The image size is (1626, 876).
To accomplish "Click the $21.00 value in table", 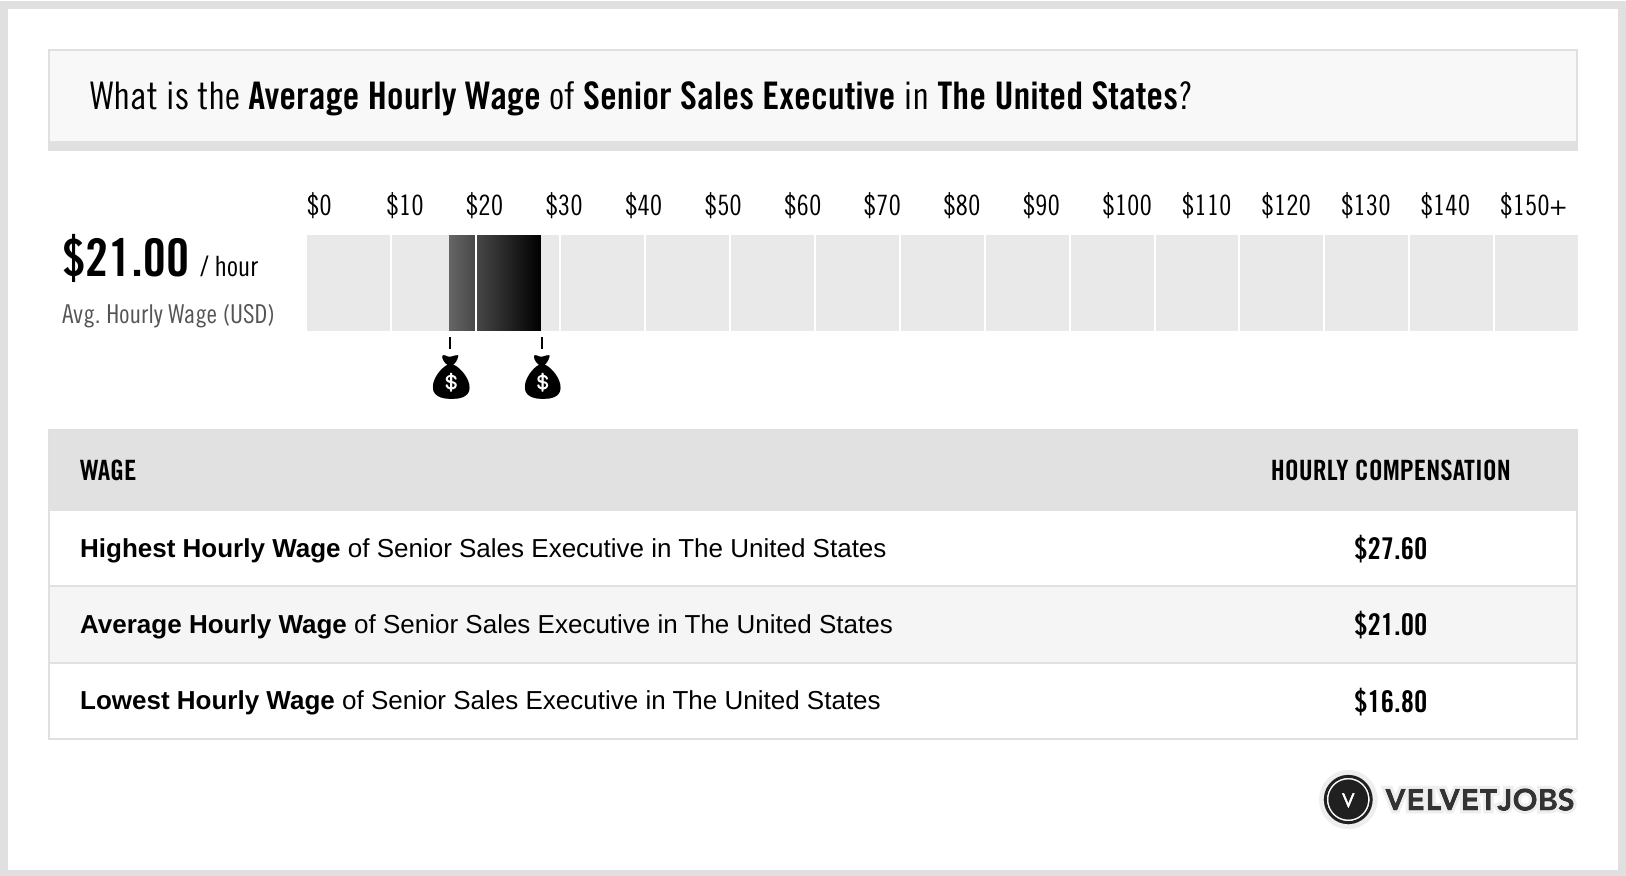I will [x=1390, y=625].
